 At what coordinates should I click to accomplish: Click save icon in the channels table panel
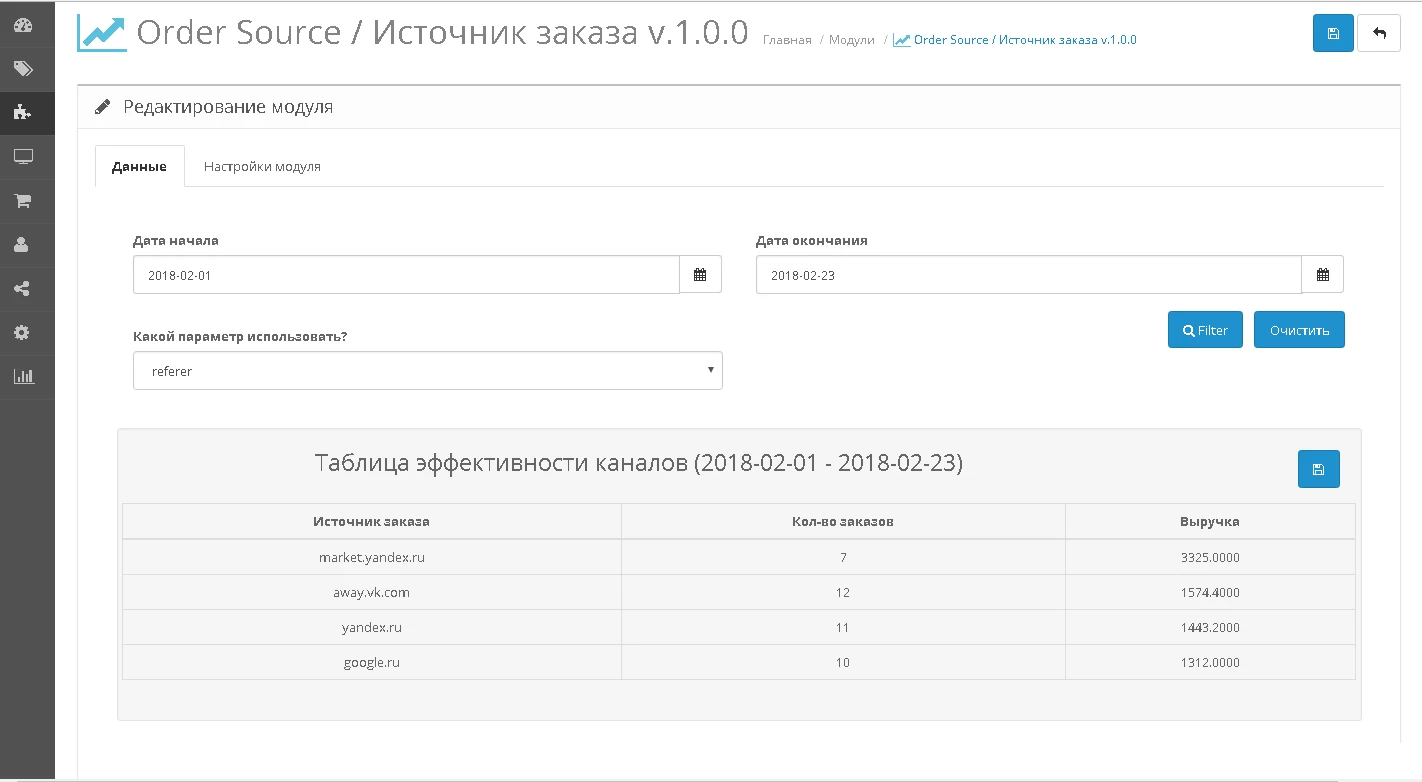coord(1318,469)
